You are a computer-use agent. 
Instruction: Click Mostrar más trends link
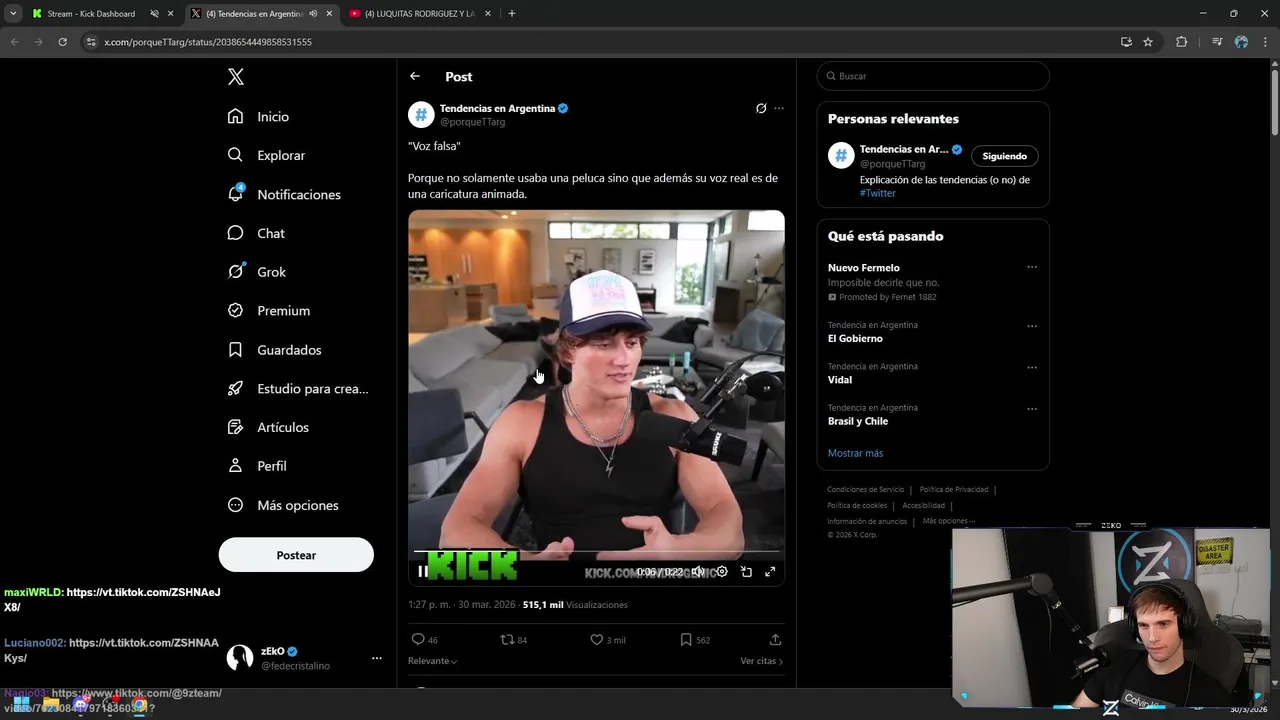tap(855, 453)
